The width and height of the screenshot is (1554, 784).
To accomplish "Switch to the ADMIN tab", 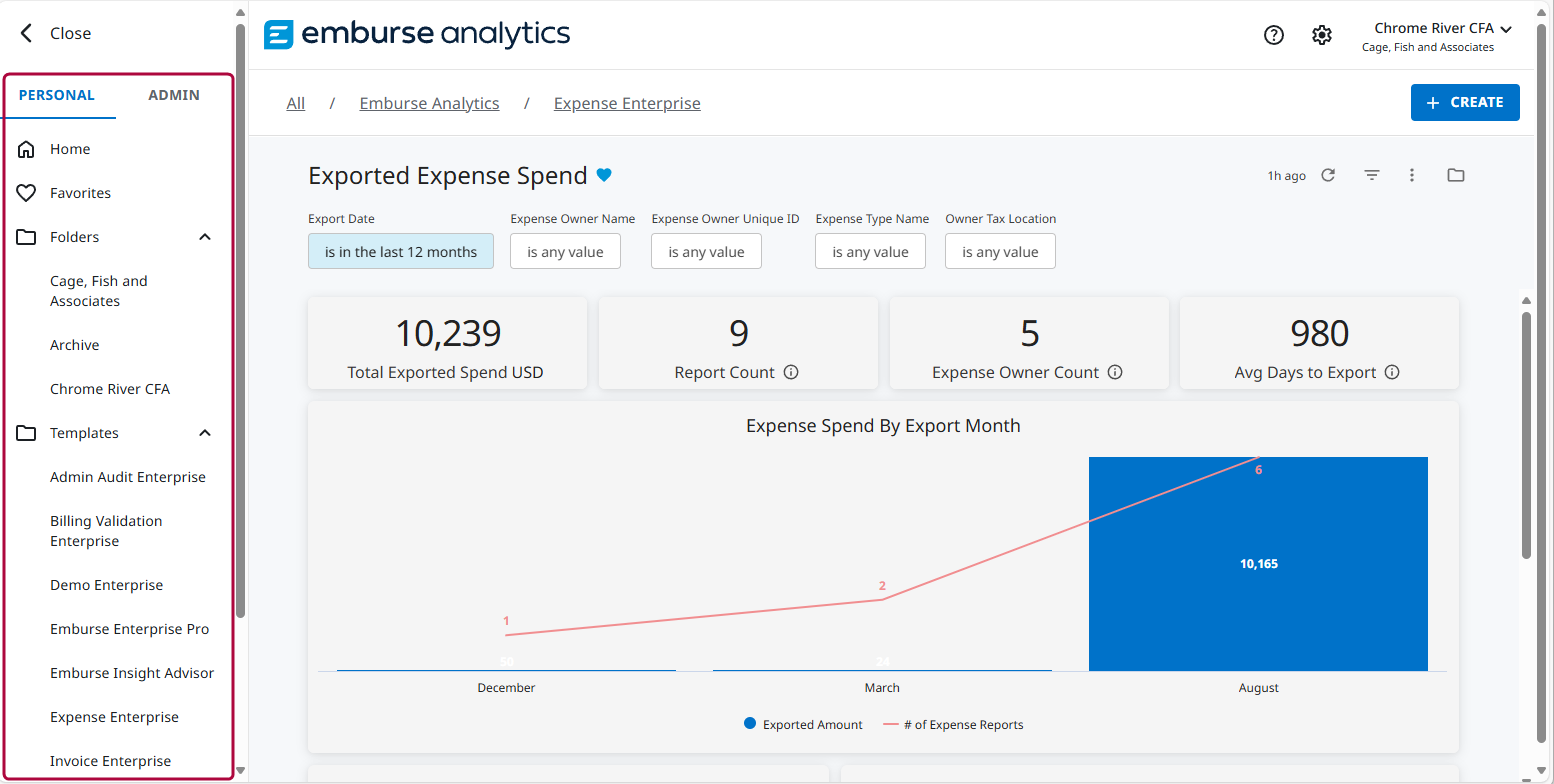I will click(x=174, y=95).
